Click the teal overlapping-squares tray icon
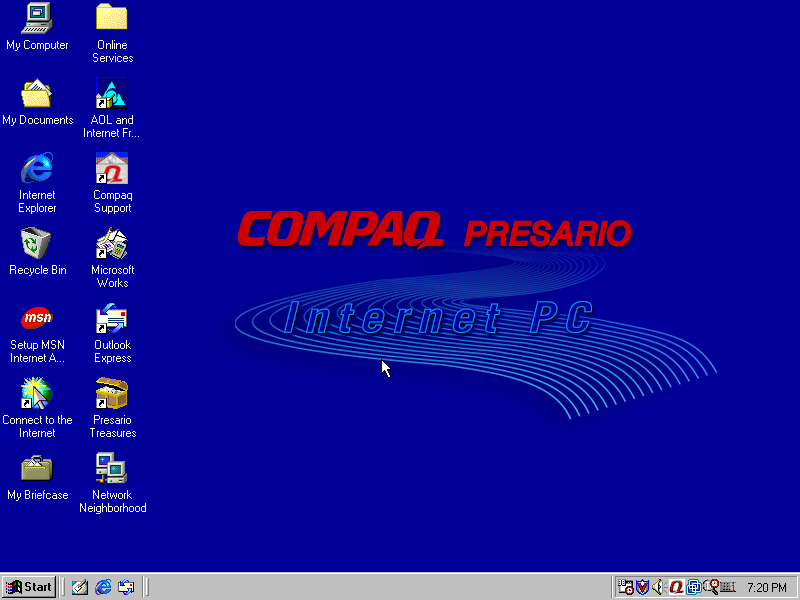 pyautogui.click(x=693, y=587)
